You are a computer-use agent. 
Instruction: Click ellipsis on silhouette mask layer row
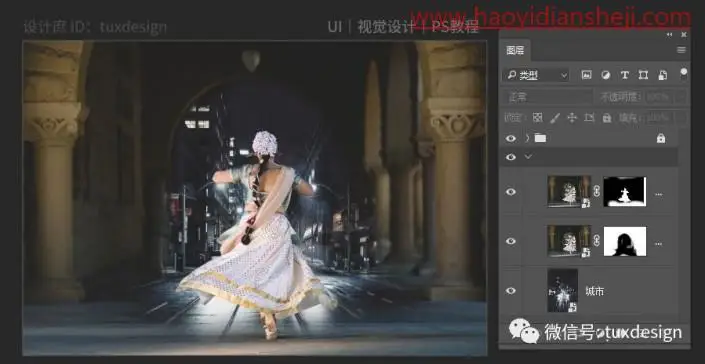click(x=659, y=244)
